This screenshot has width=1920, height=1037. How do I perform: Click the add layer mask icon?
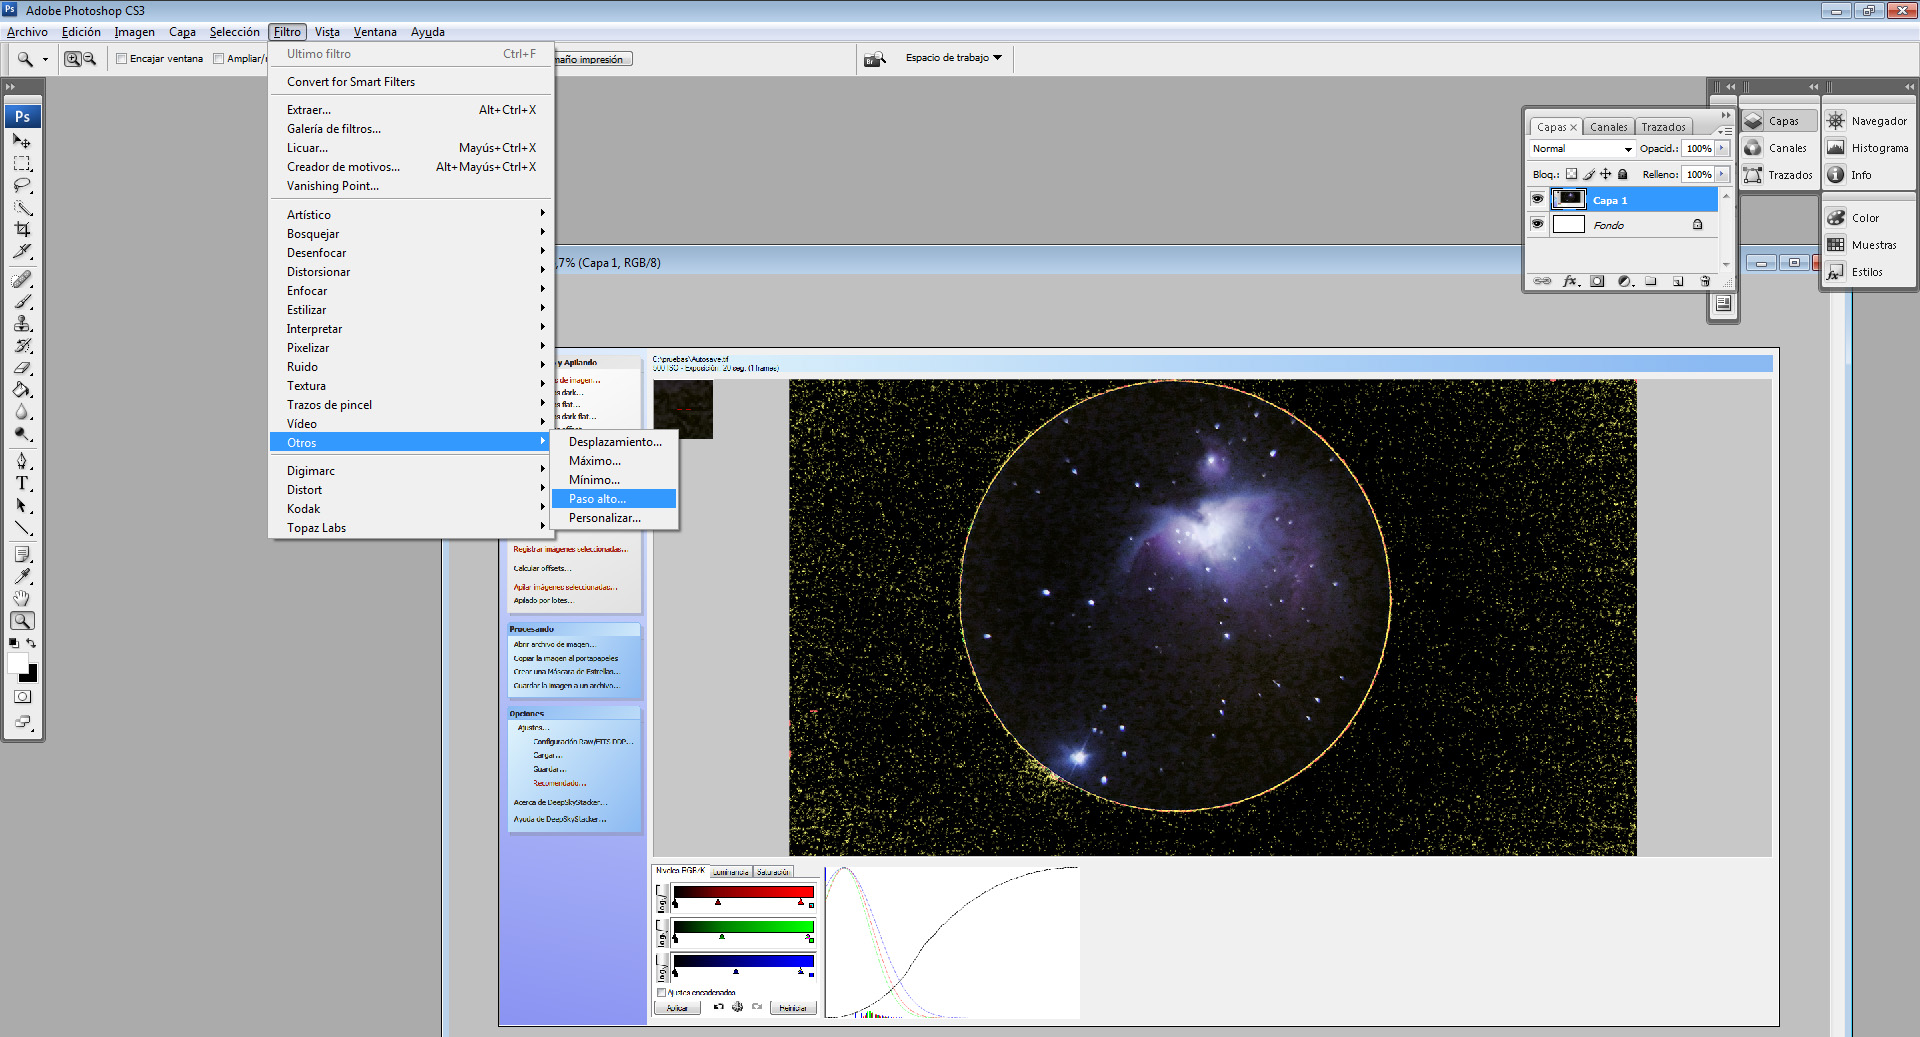pyautogui.click(x=1597, y=281)
